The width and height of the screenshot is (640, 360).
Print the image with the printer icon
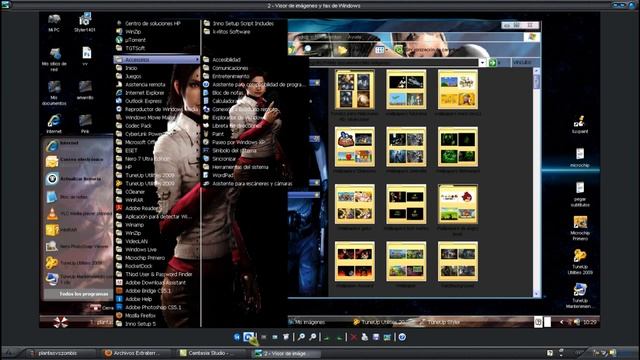pyautogui.click(x=364, y=337)
